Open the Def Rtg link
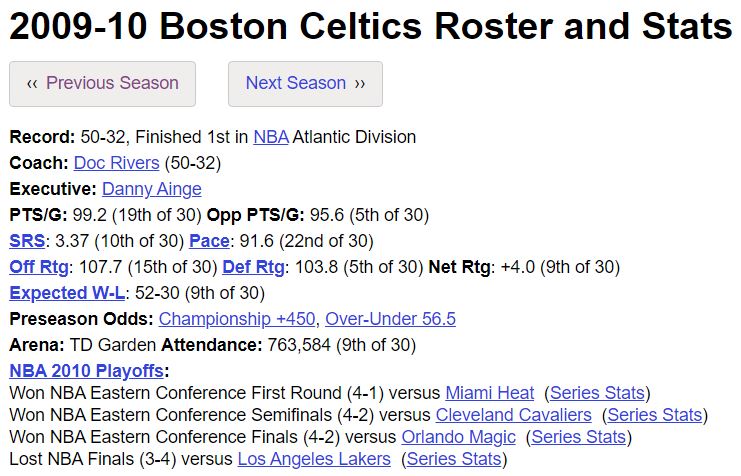This screenshot has height=476, width=741. [x=253, y=267]
